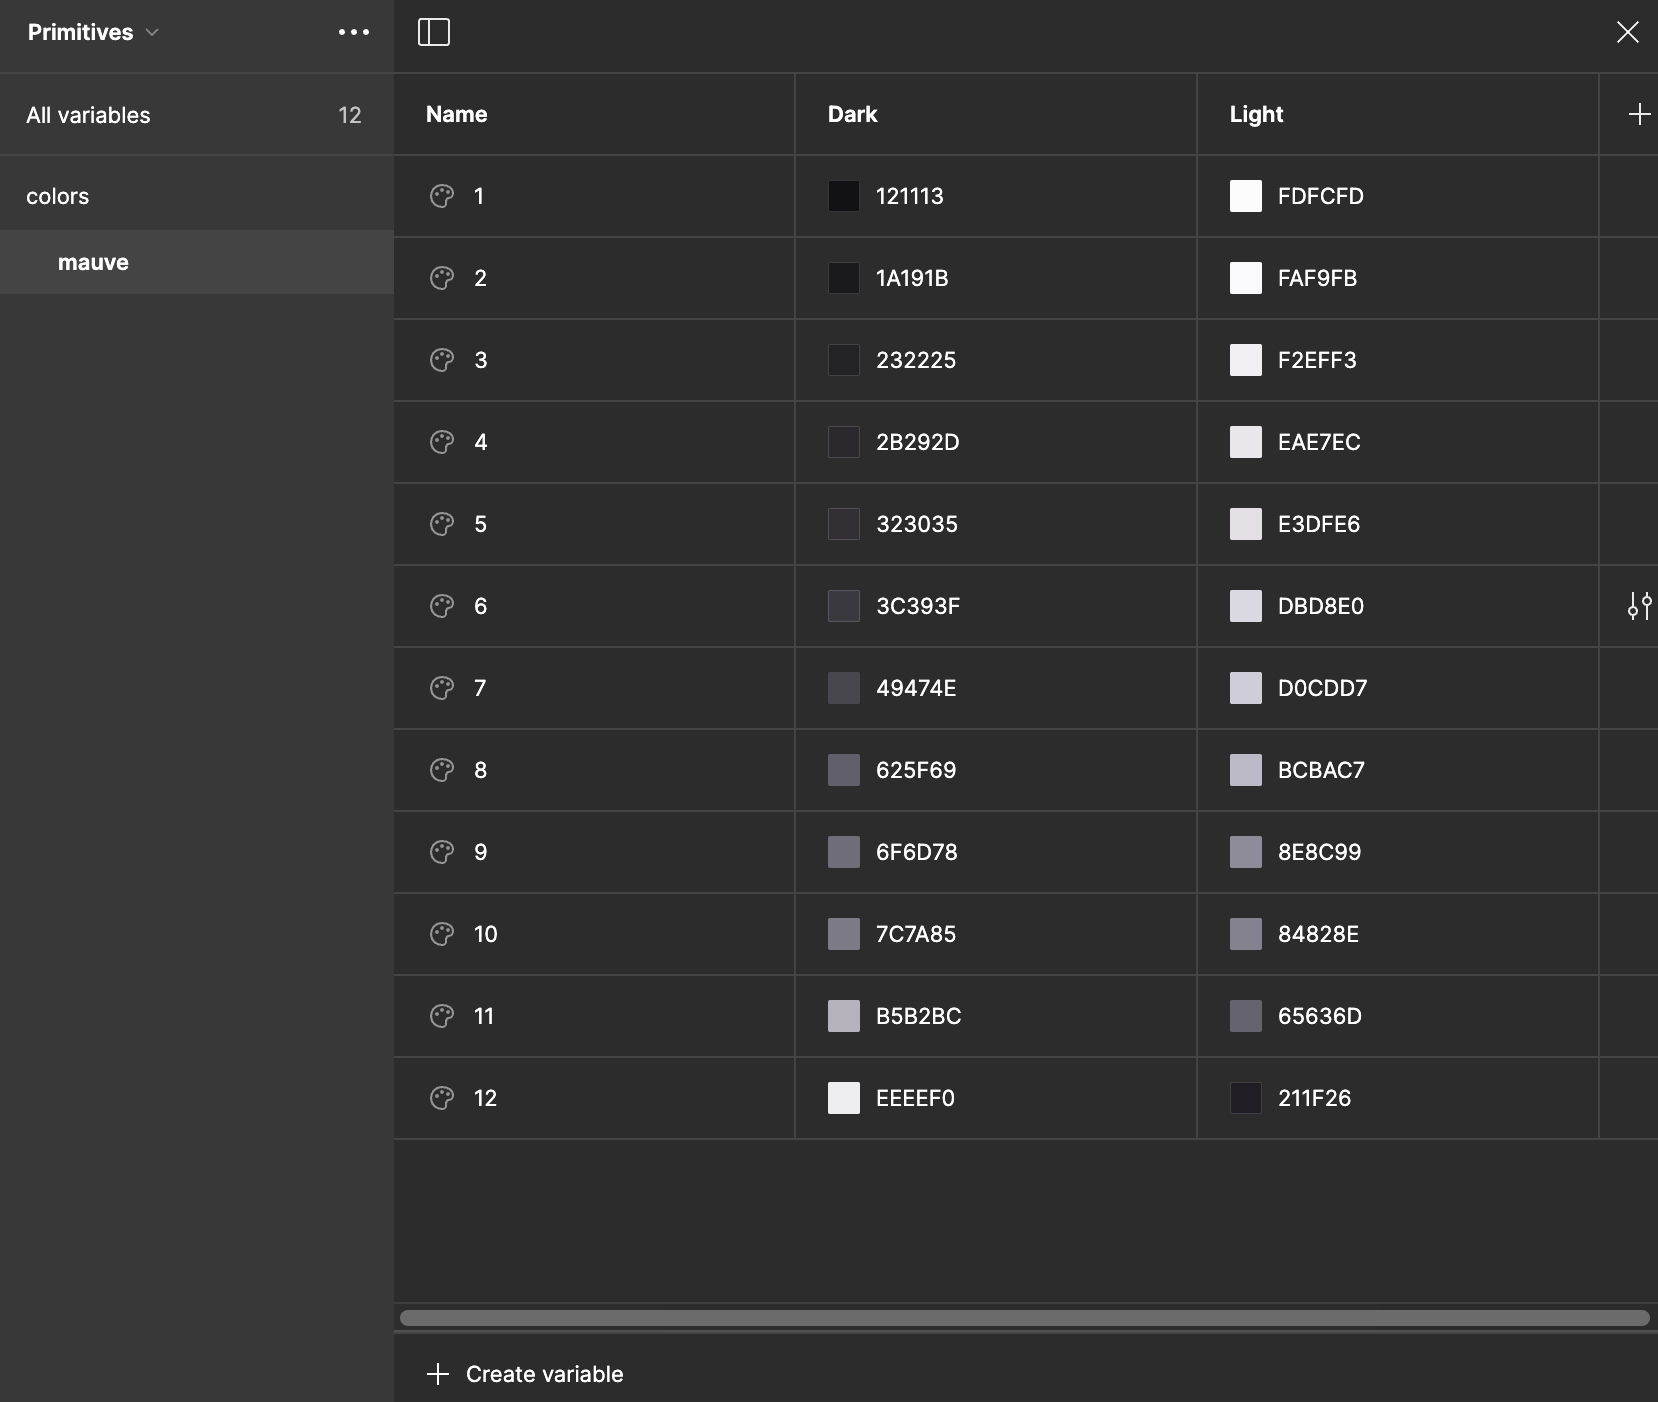The width and height of the screenshot is (1658, 1402).
Task: Open Light swatch for DBD8E0
Action: click(1246, 606)
